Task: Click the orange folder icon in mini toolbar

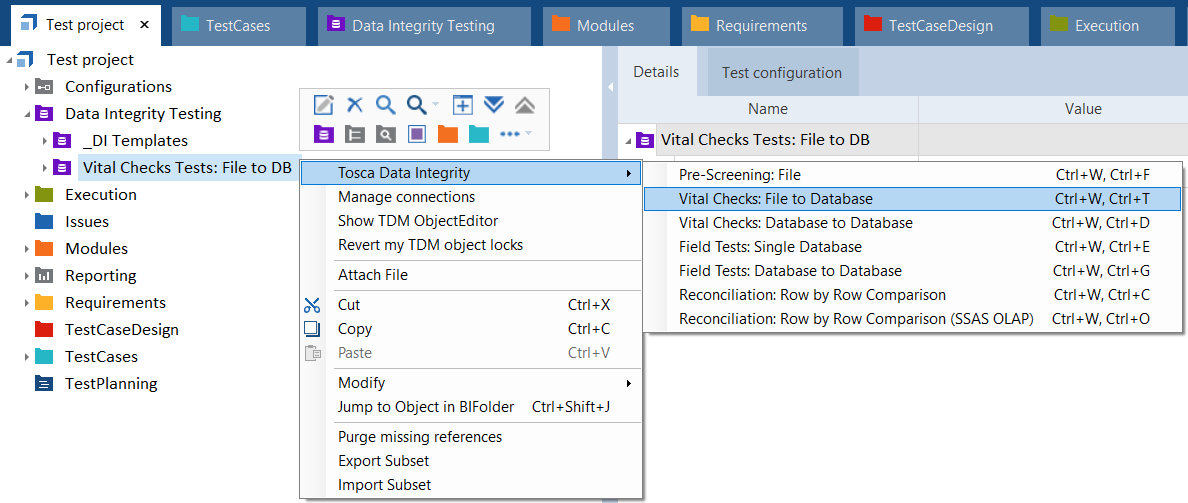Action: (x=447, y=133)
